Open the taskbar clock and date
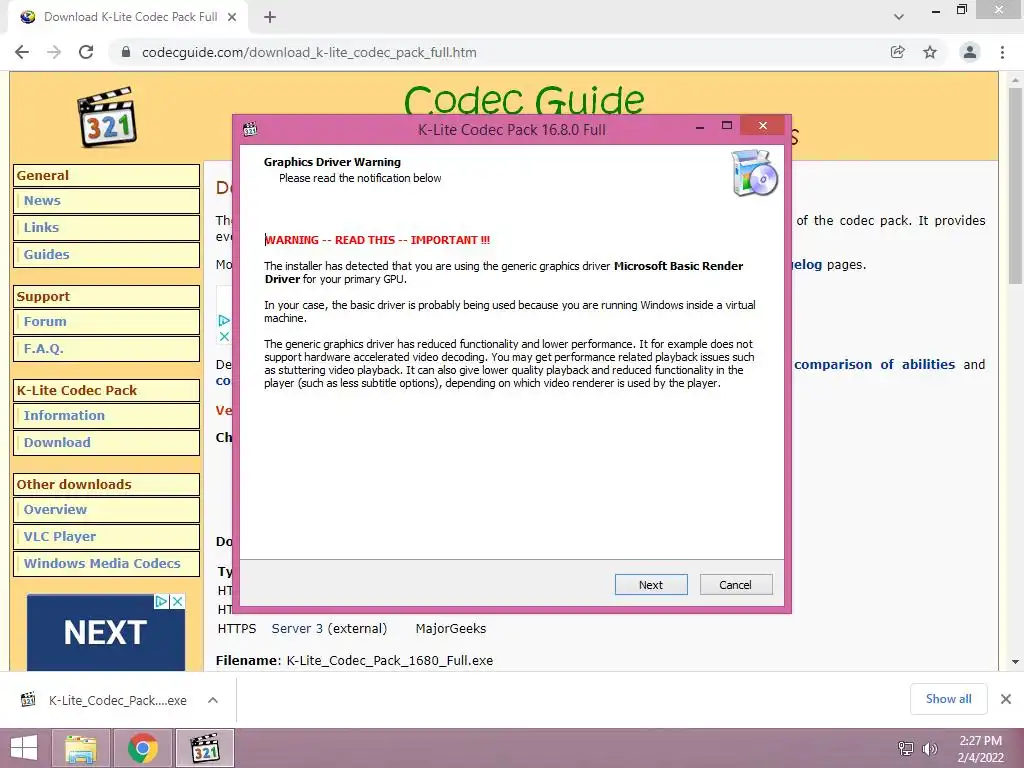Viewport: 1024px width, 768px height. (980, 749)
